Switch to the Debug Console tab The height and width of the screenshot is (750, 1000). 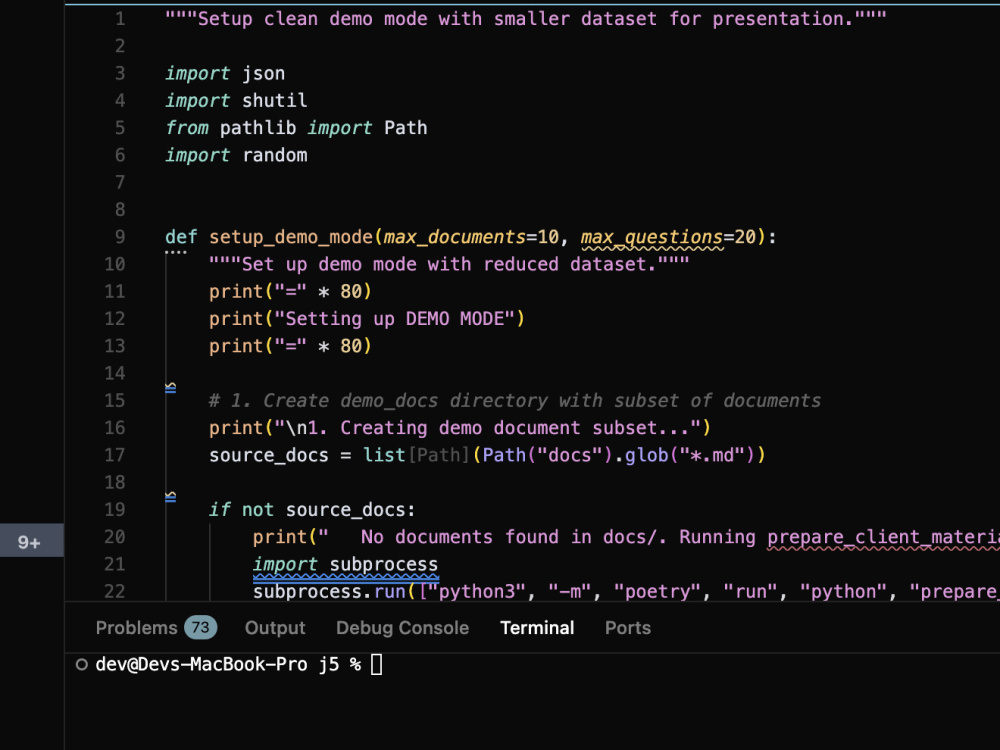coord(402,628)
